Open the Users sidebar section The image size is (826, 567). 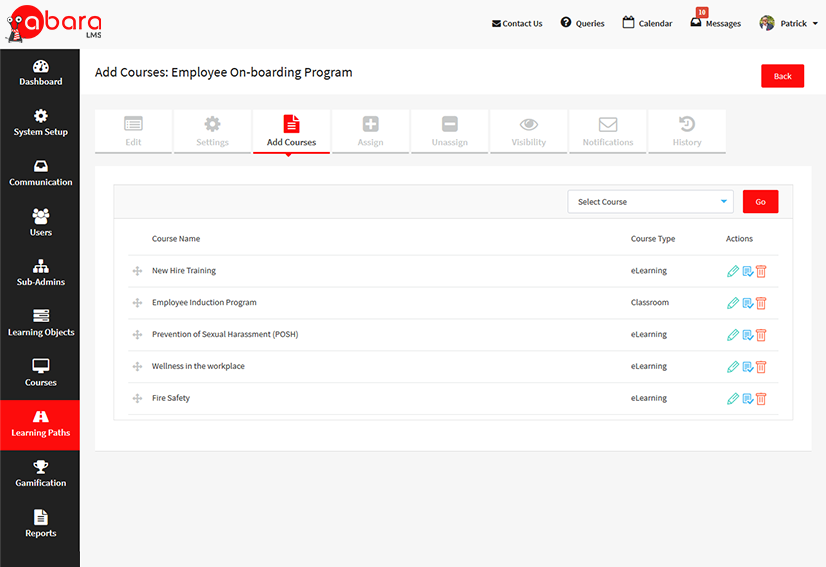(41, 224)
